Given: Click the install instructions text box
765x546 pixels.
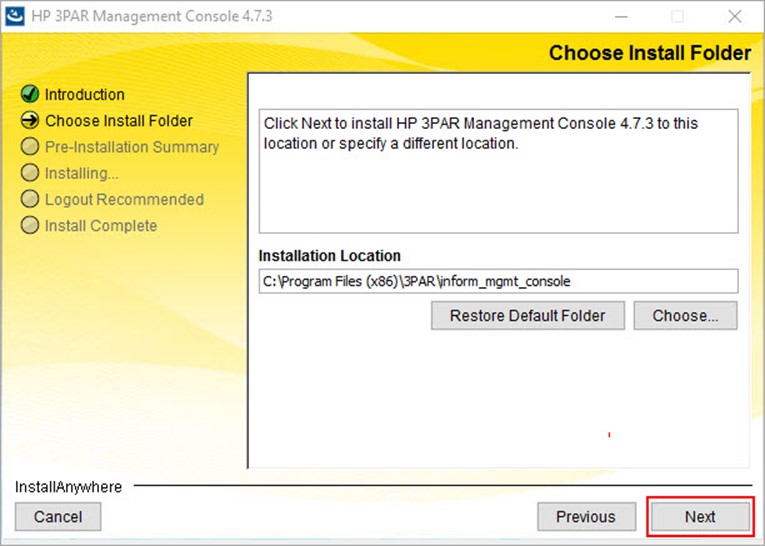Looking at the screenshot, I should (x=498, y=171).
